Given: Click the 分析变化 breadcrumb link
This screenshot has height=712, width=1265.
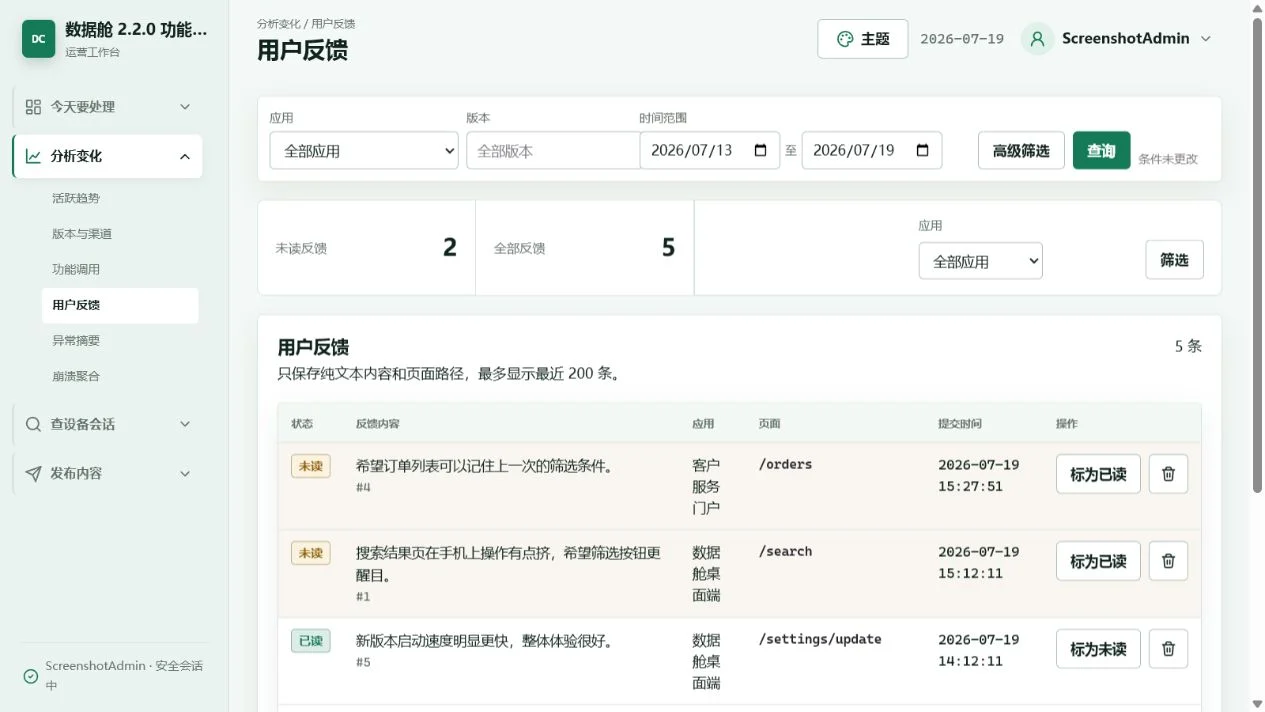Looking at the screenshot, I should coord(278,23).
